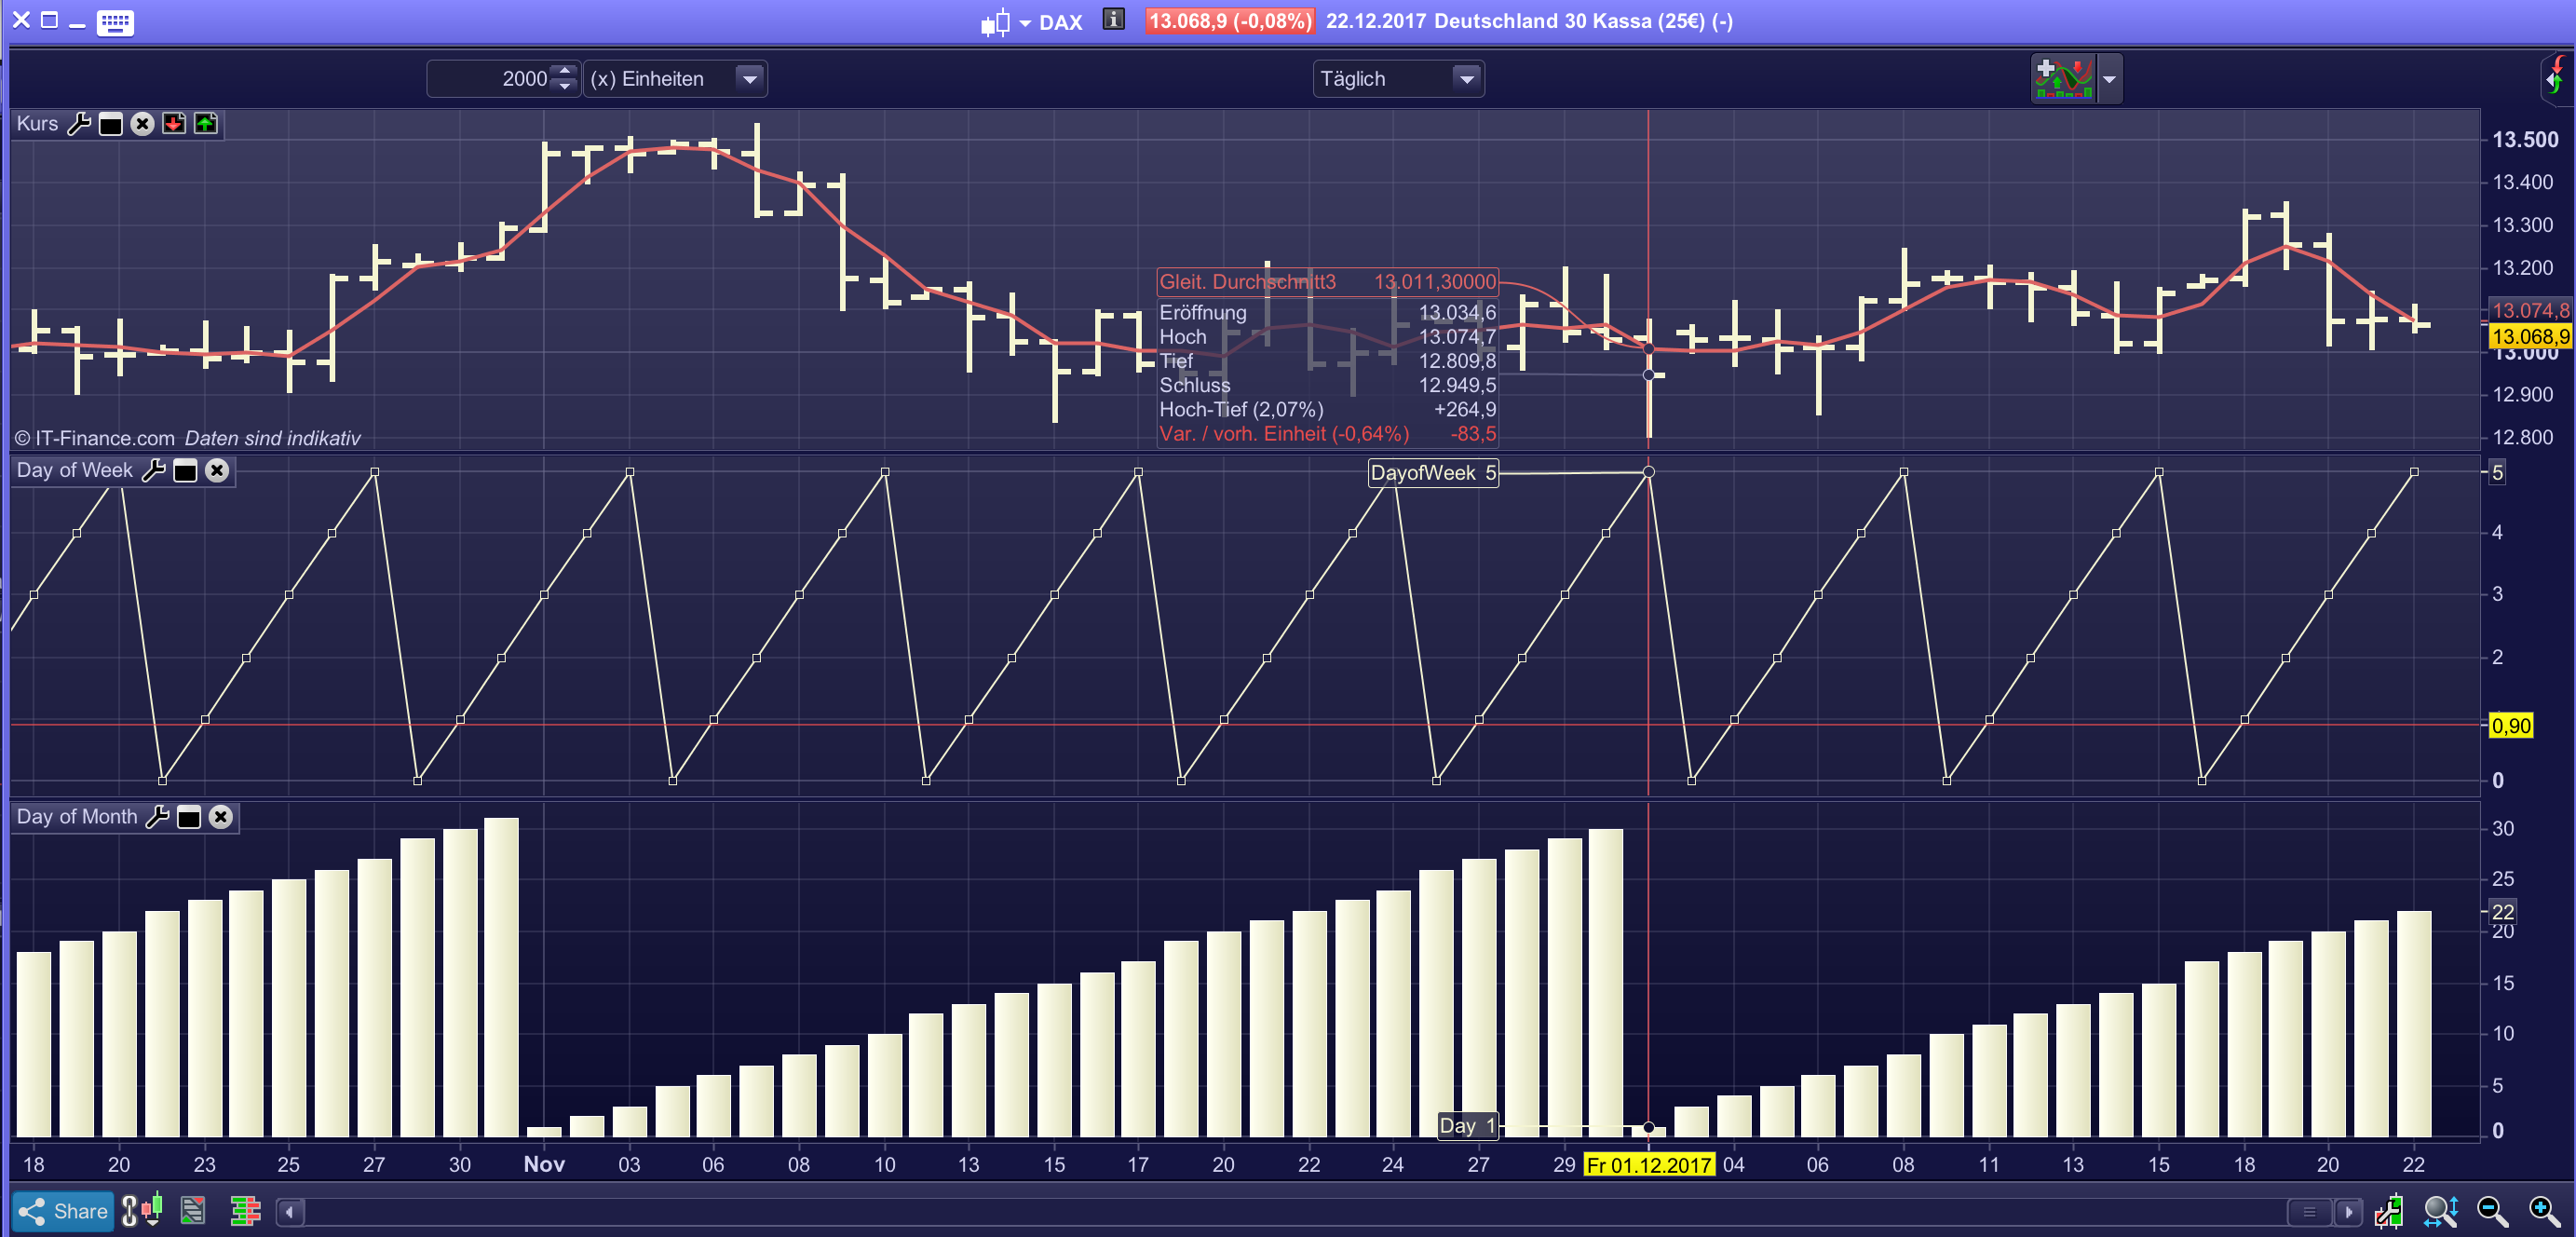
Task: Toggle the Day of Week black panel square
Action: 185,471
